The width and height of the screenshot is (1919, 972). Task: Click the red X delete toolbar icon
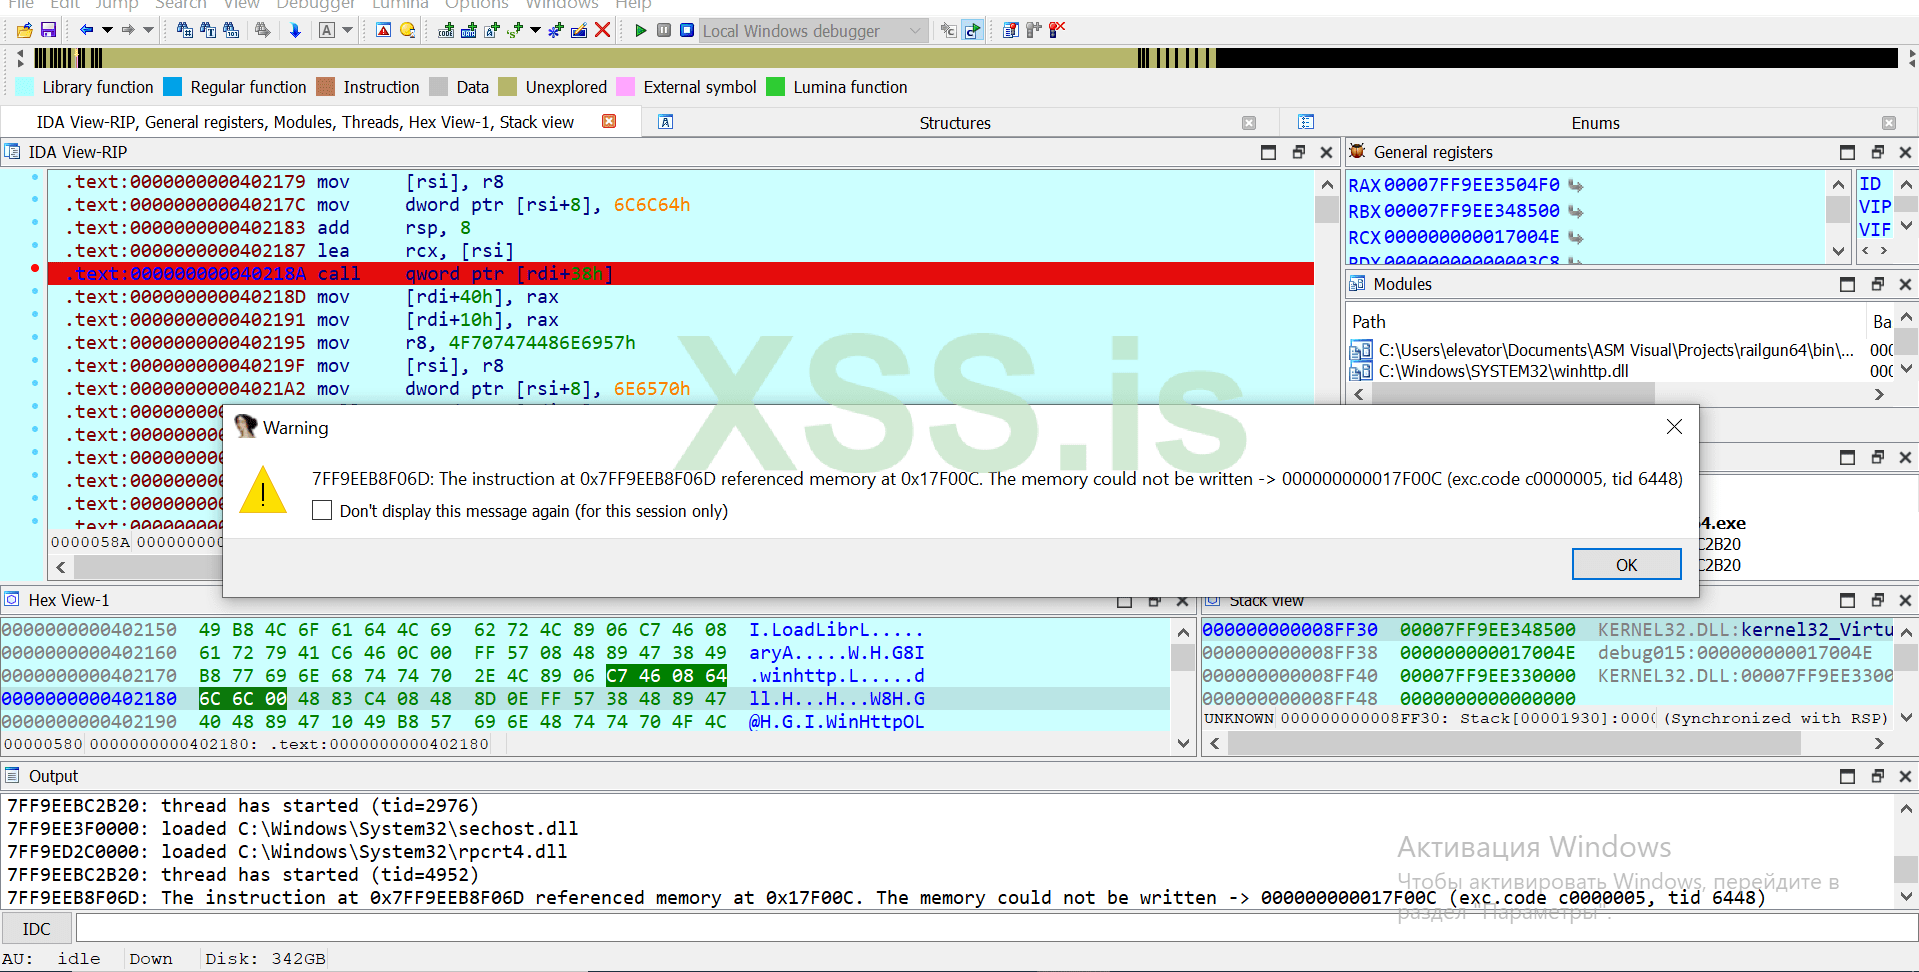pos(603,31)
